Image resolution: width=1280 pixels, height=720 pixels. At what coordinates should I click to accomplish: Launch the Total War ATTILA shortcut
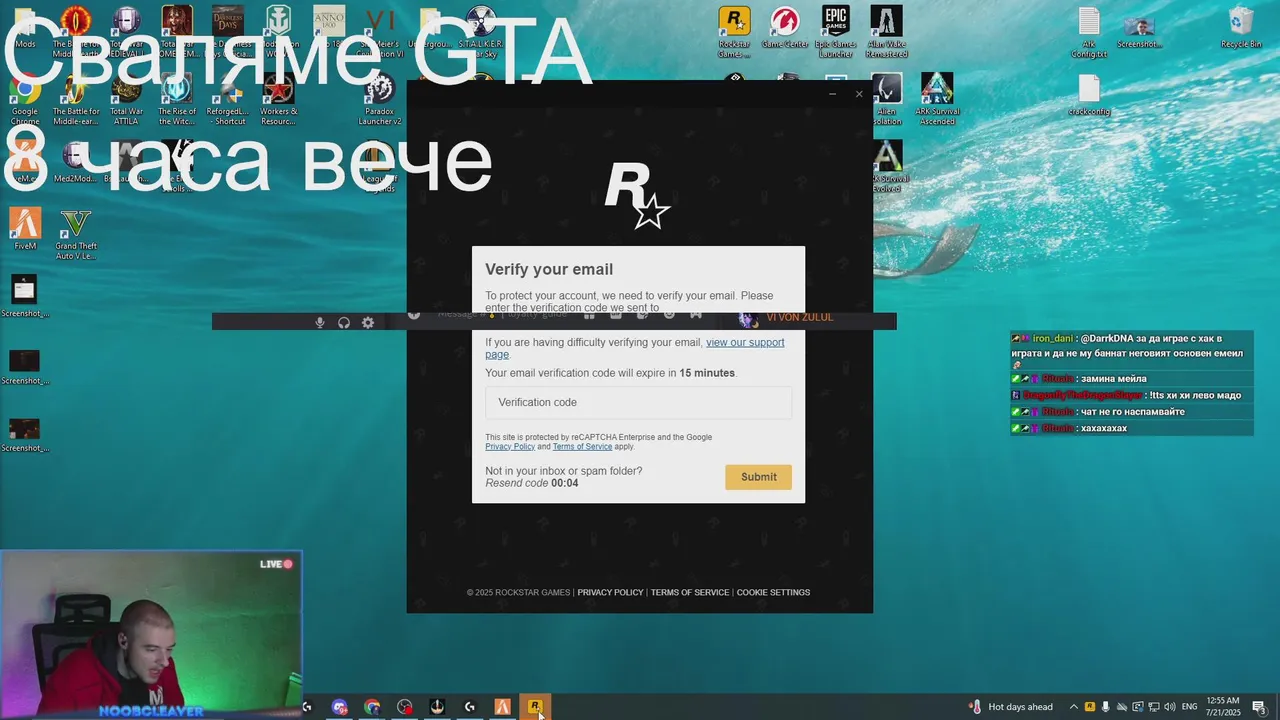click(x=126, y=99)
